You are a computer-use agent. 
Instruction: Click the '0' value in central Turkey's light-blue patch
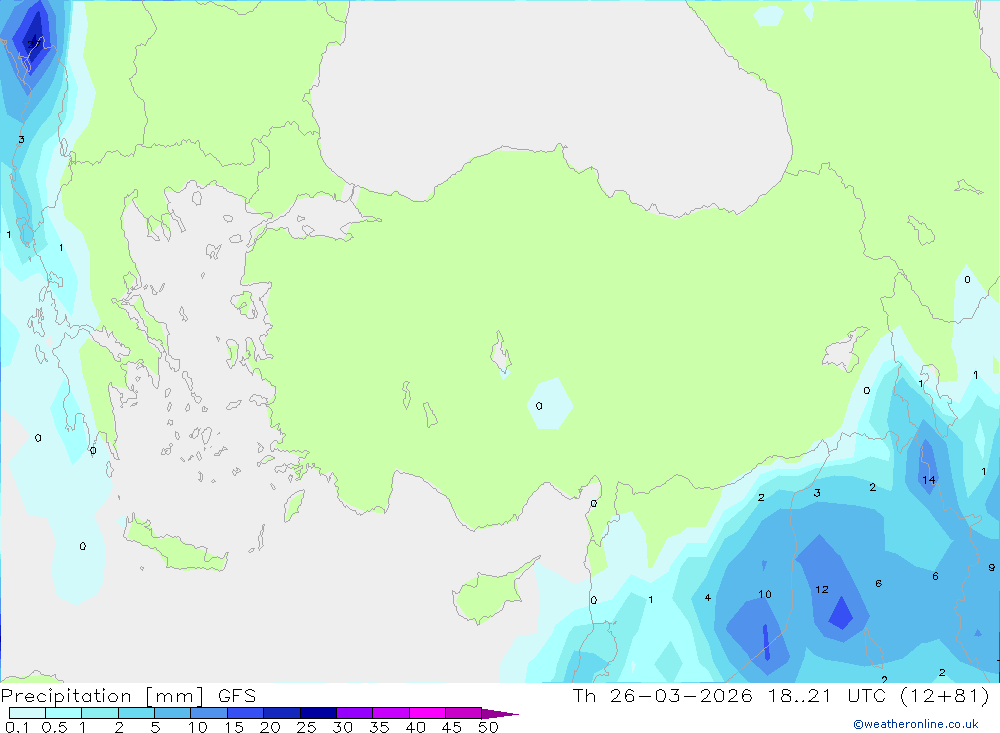point(540,406)
